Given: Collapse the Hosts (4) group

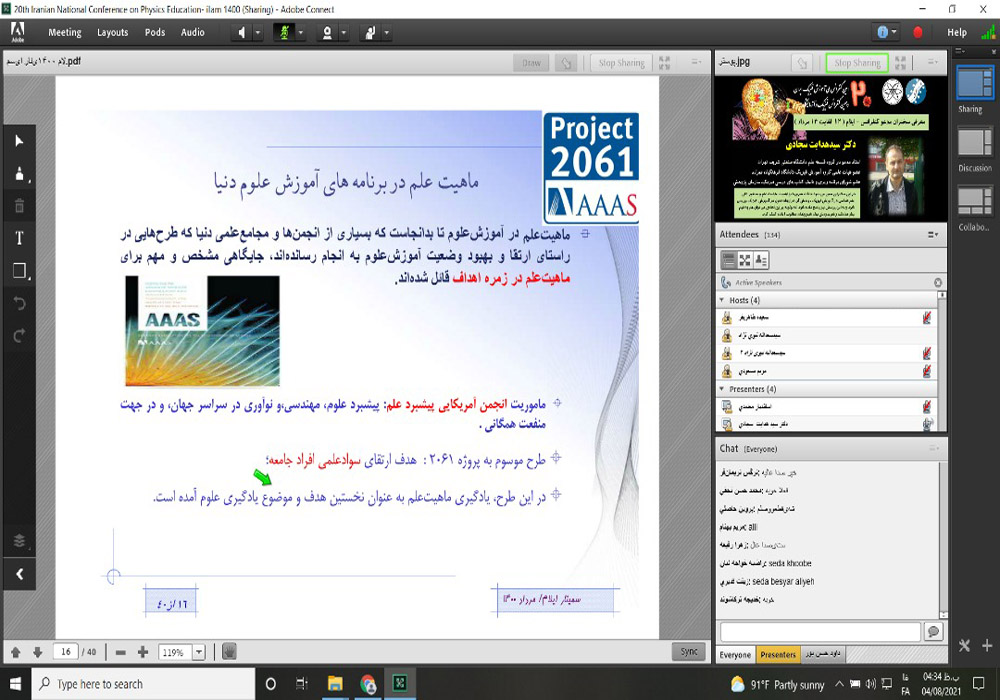Looking at the screenshot, I should [x=723, y=300].
